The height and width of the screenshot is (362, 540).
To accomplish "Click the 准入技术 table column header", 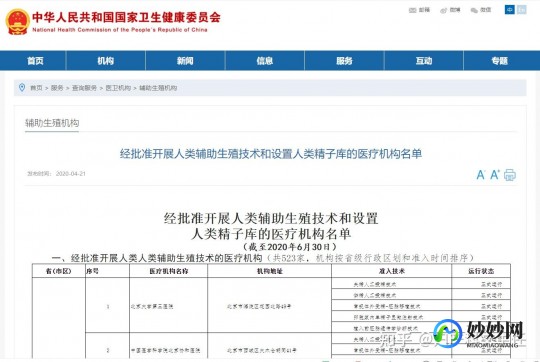I will [x=392, y=271].
